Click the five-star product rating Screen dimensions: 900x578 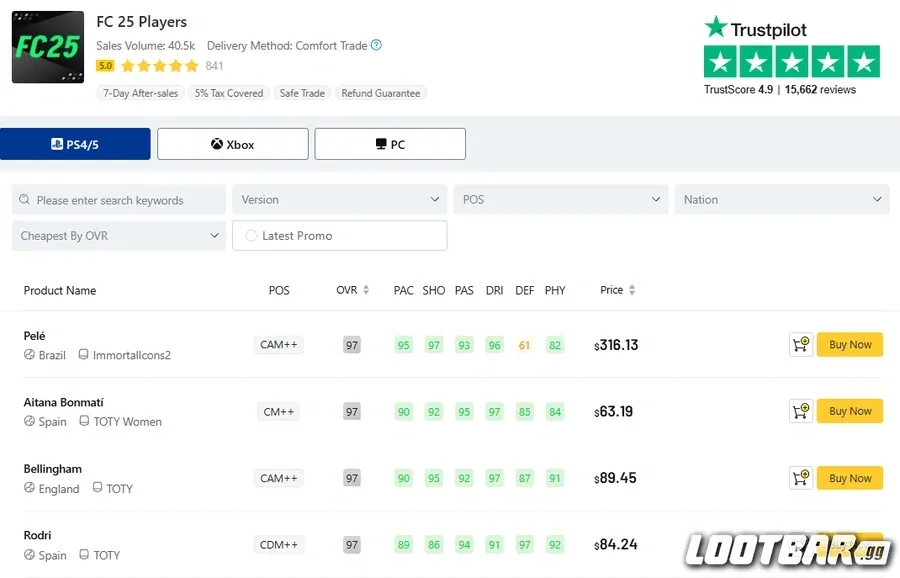point(160,65)
